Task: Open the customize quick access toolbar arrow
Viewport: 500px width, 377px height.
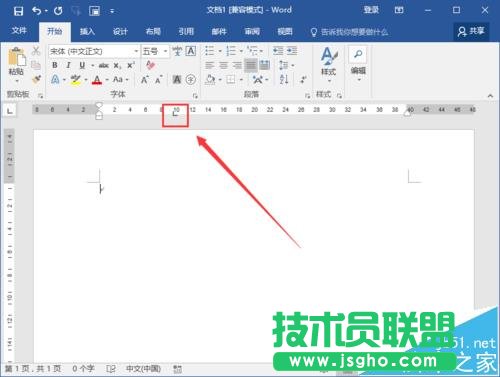Action: coord(112,12)
